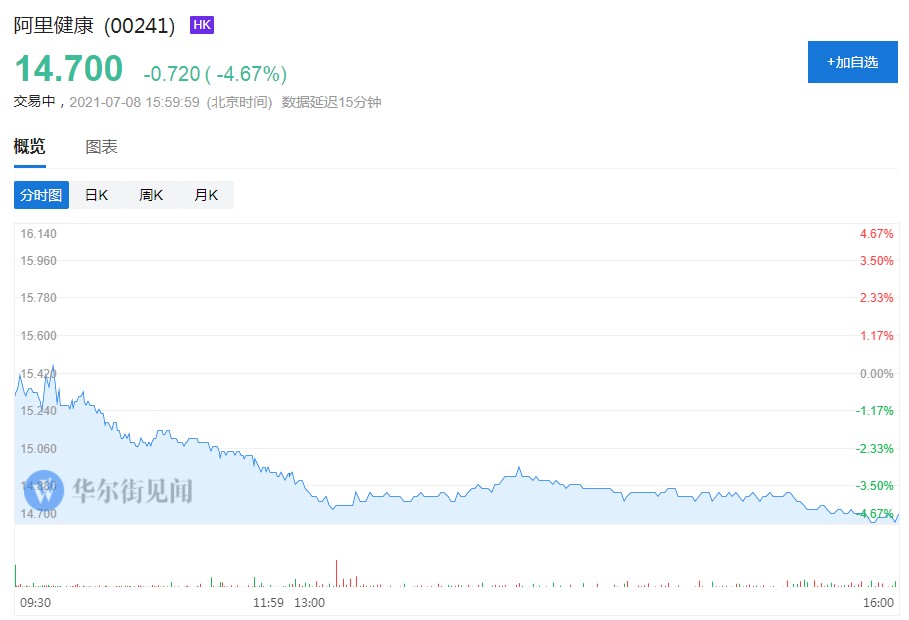Switch to the 概览 tab
Screen dimensions: 909x620
click(30, 147)
